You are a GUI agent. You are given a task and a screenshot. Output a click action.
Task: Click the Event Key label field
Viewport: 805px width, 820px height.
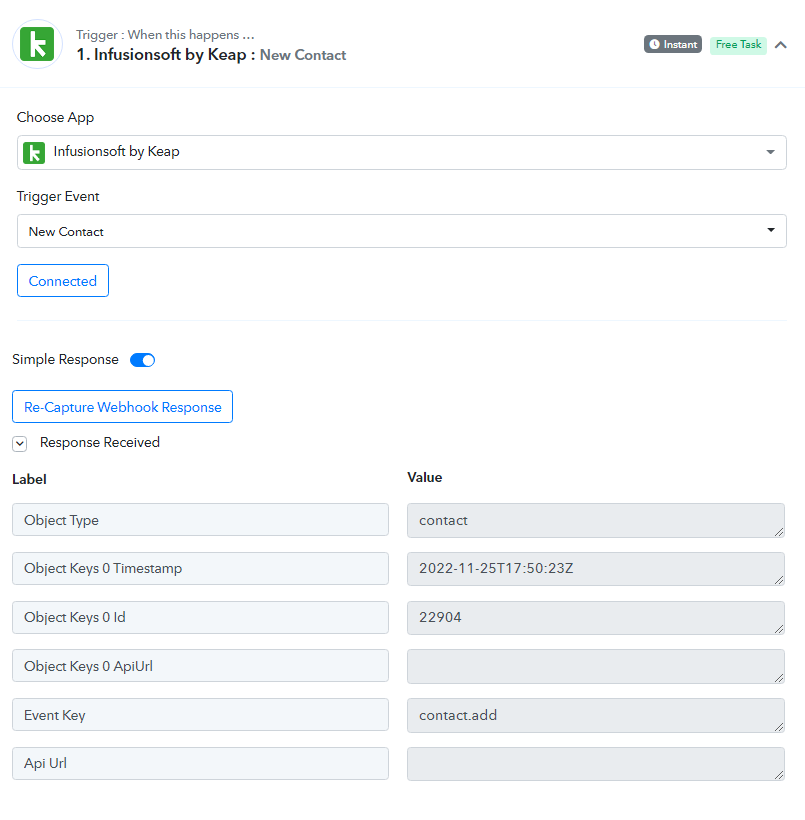click(x=200, y=714)
